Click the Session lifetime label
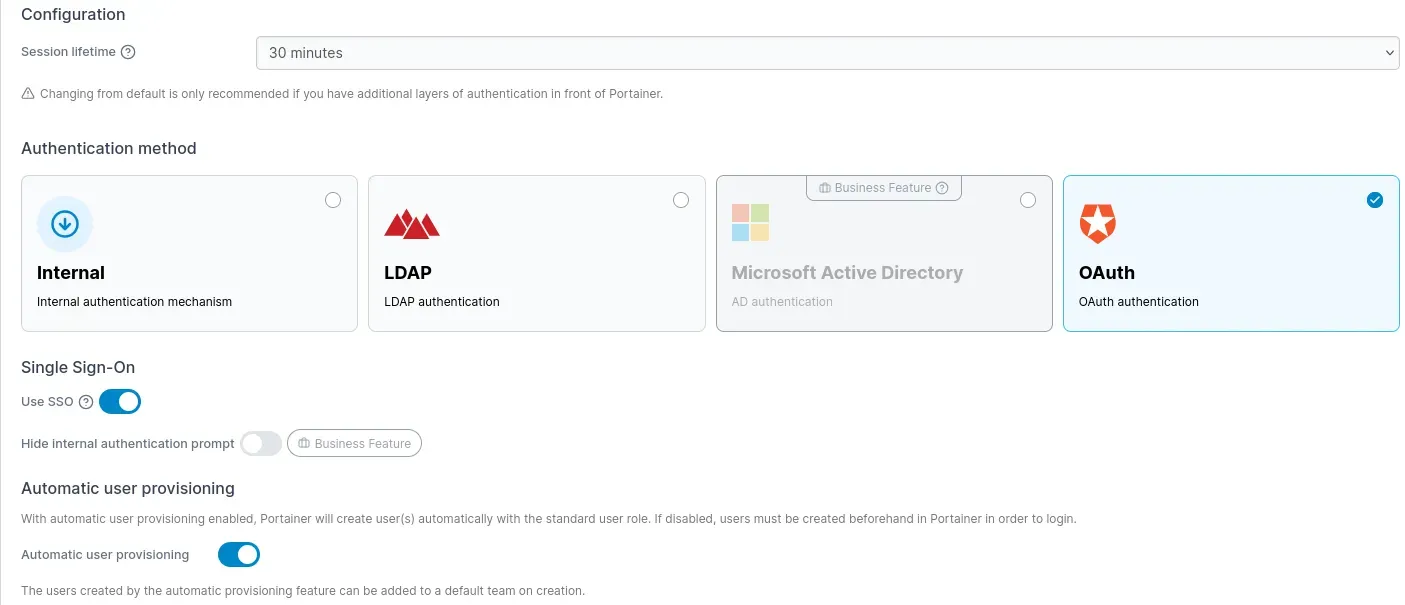Image resolution: width=1405 pixels, height=605 pixels. 69,52
